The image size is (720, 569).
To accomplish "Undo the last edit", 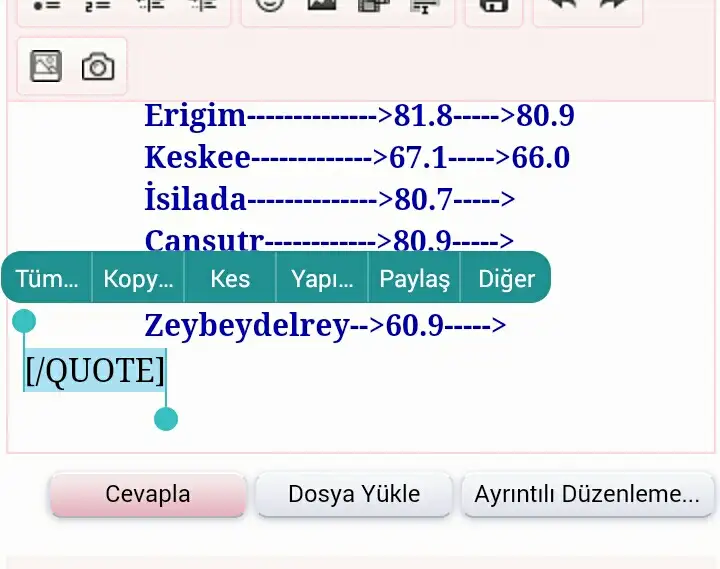I will pyautogui.click(x=562, y=5).
